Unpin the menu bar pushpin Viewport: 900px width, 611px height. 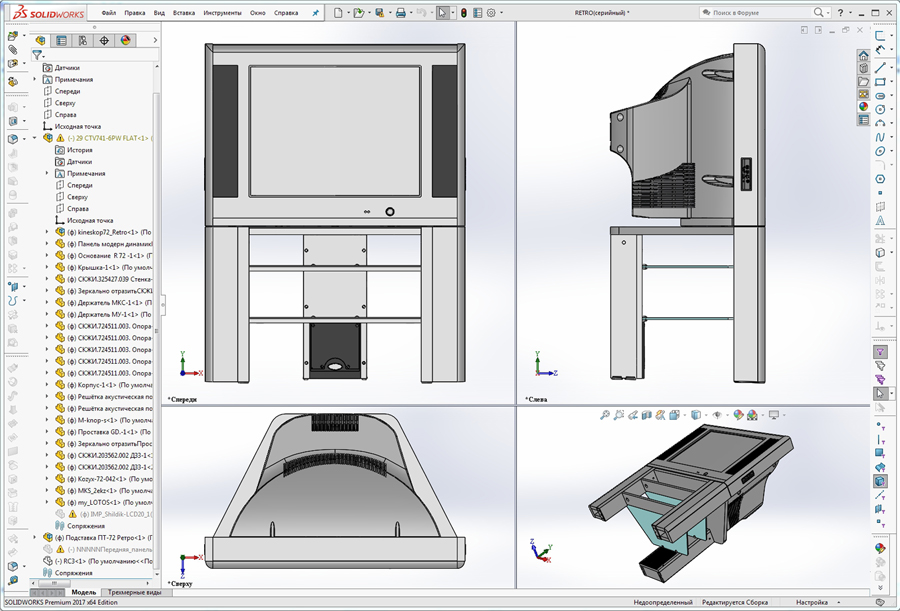point(315,12)
